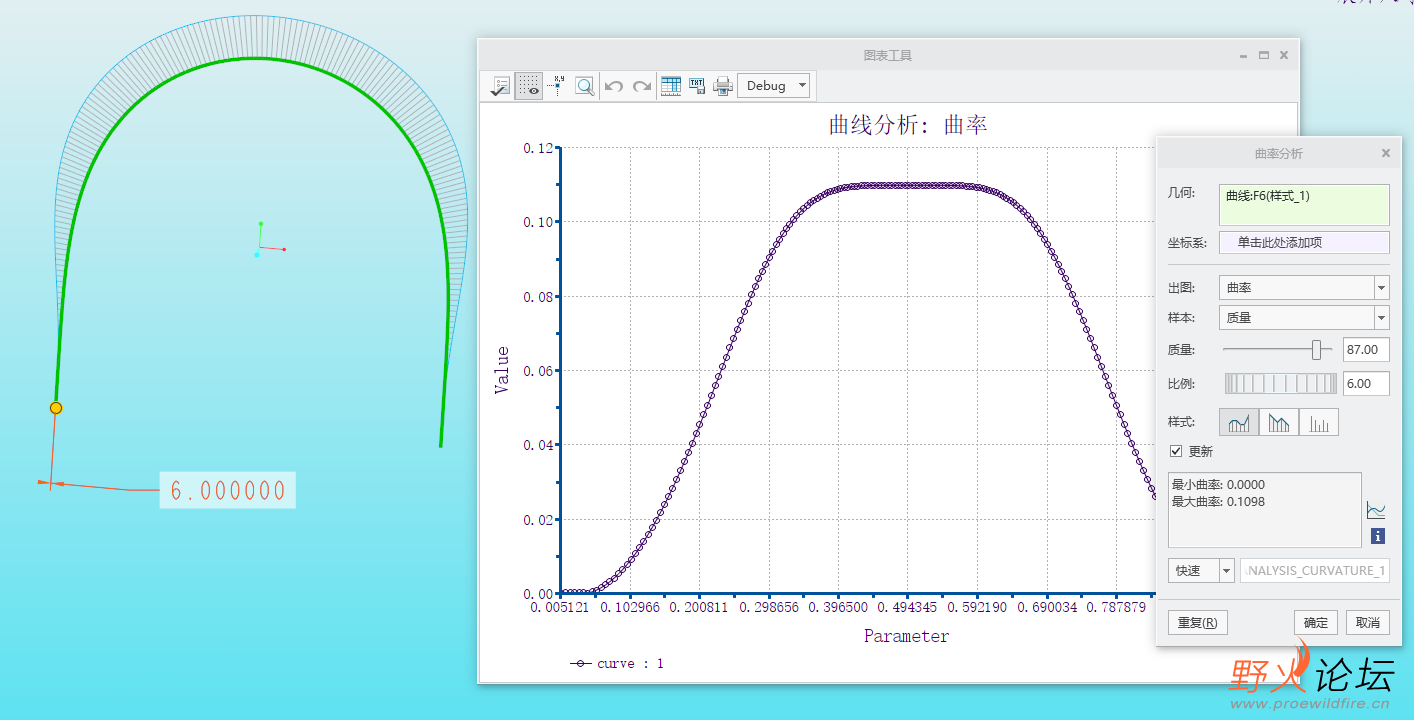Undo the last chart view change
The width and height of the screenshot is (1414, 720).
pyautogui.click(x=614, y=86)
